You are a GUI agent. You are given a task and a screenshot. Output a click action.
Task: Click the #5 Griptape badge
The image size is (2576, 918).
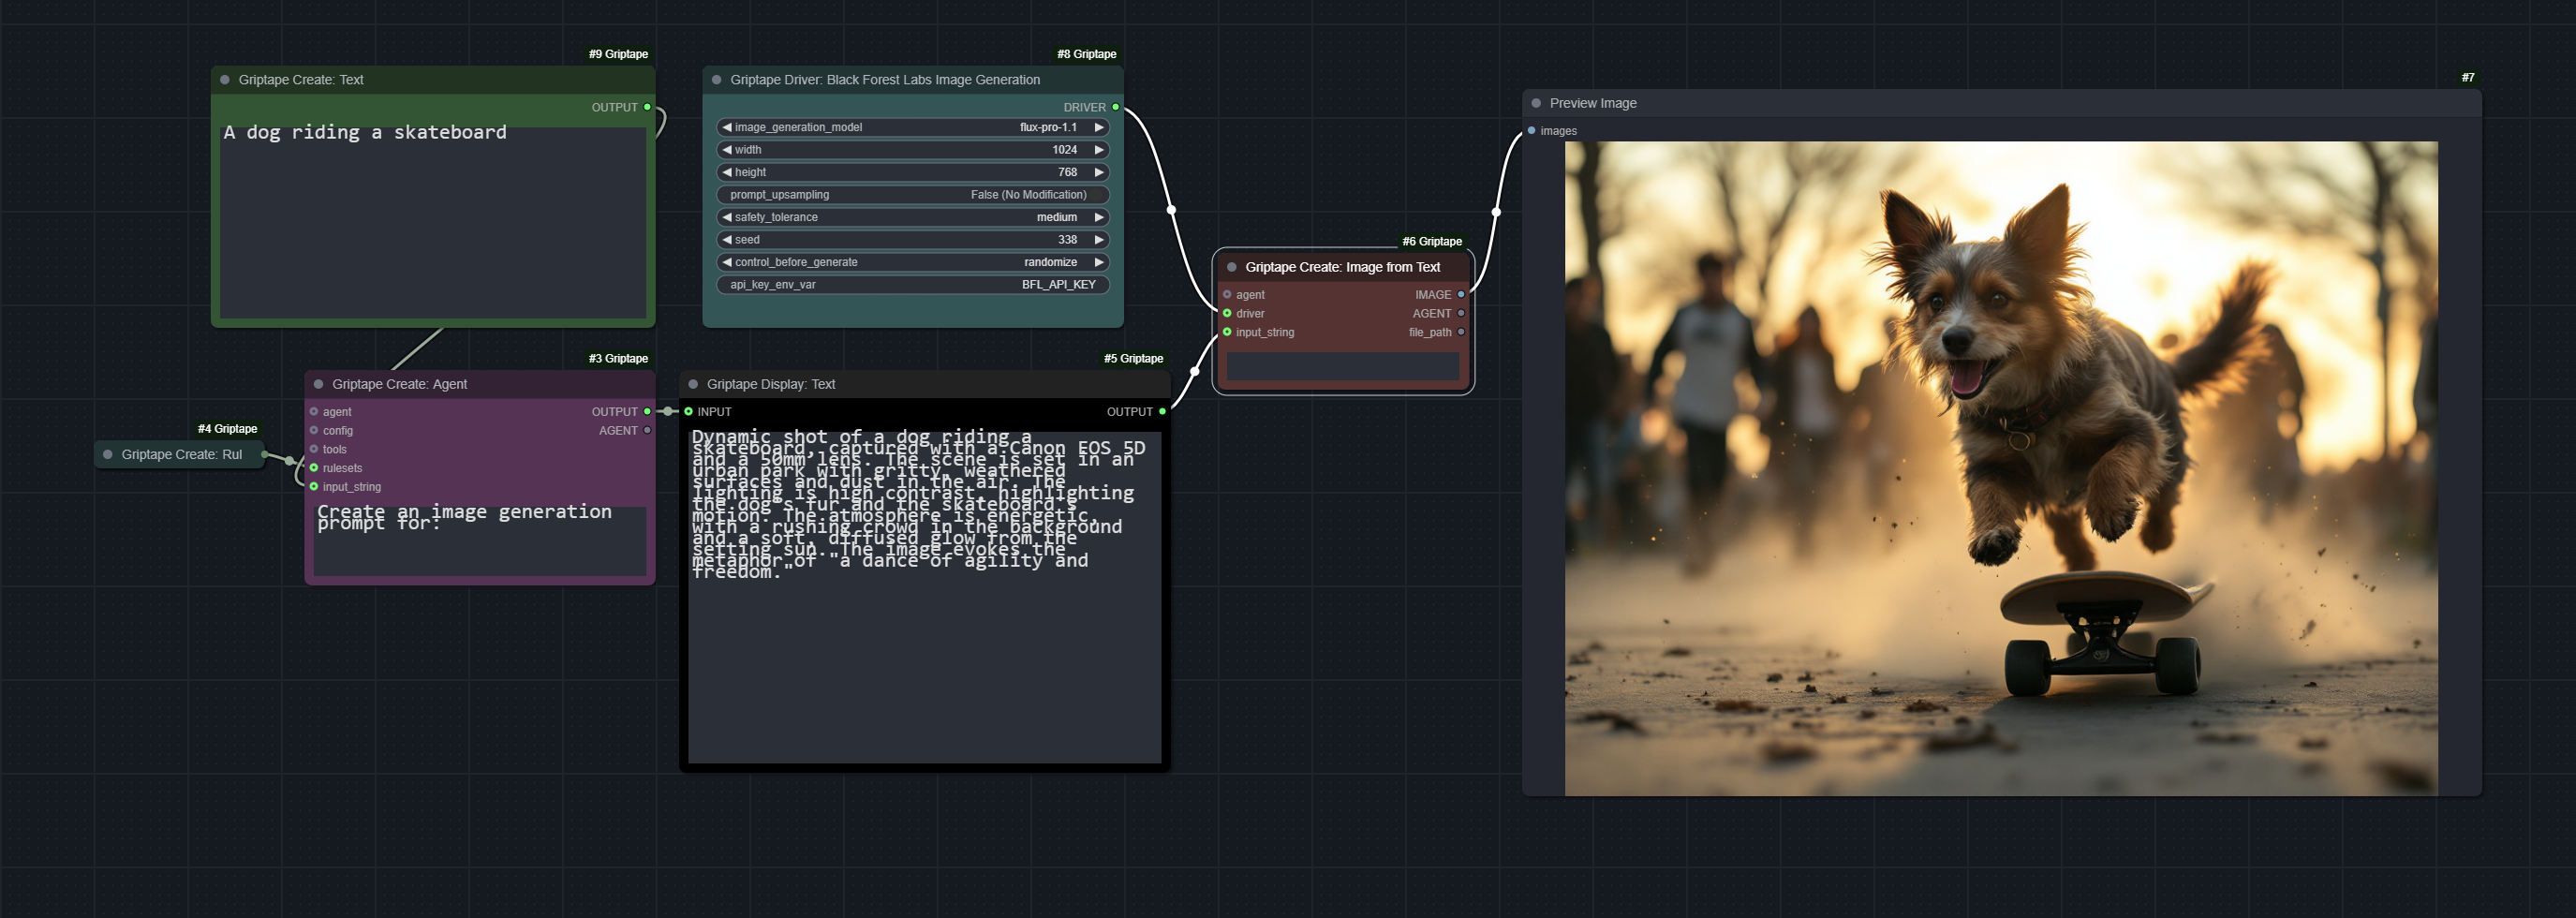click(1133, 358)
